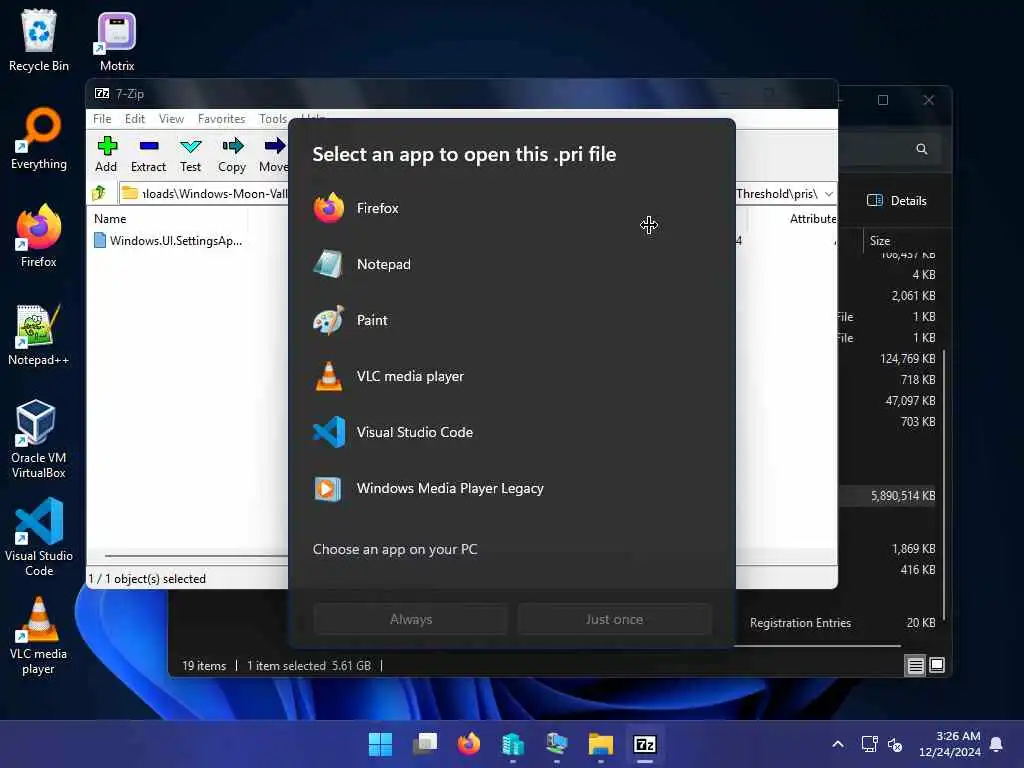Go up one folder level in 7-Zip
This screenshot has width=1024, height=768.
tap(99, 193)
